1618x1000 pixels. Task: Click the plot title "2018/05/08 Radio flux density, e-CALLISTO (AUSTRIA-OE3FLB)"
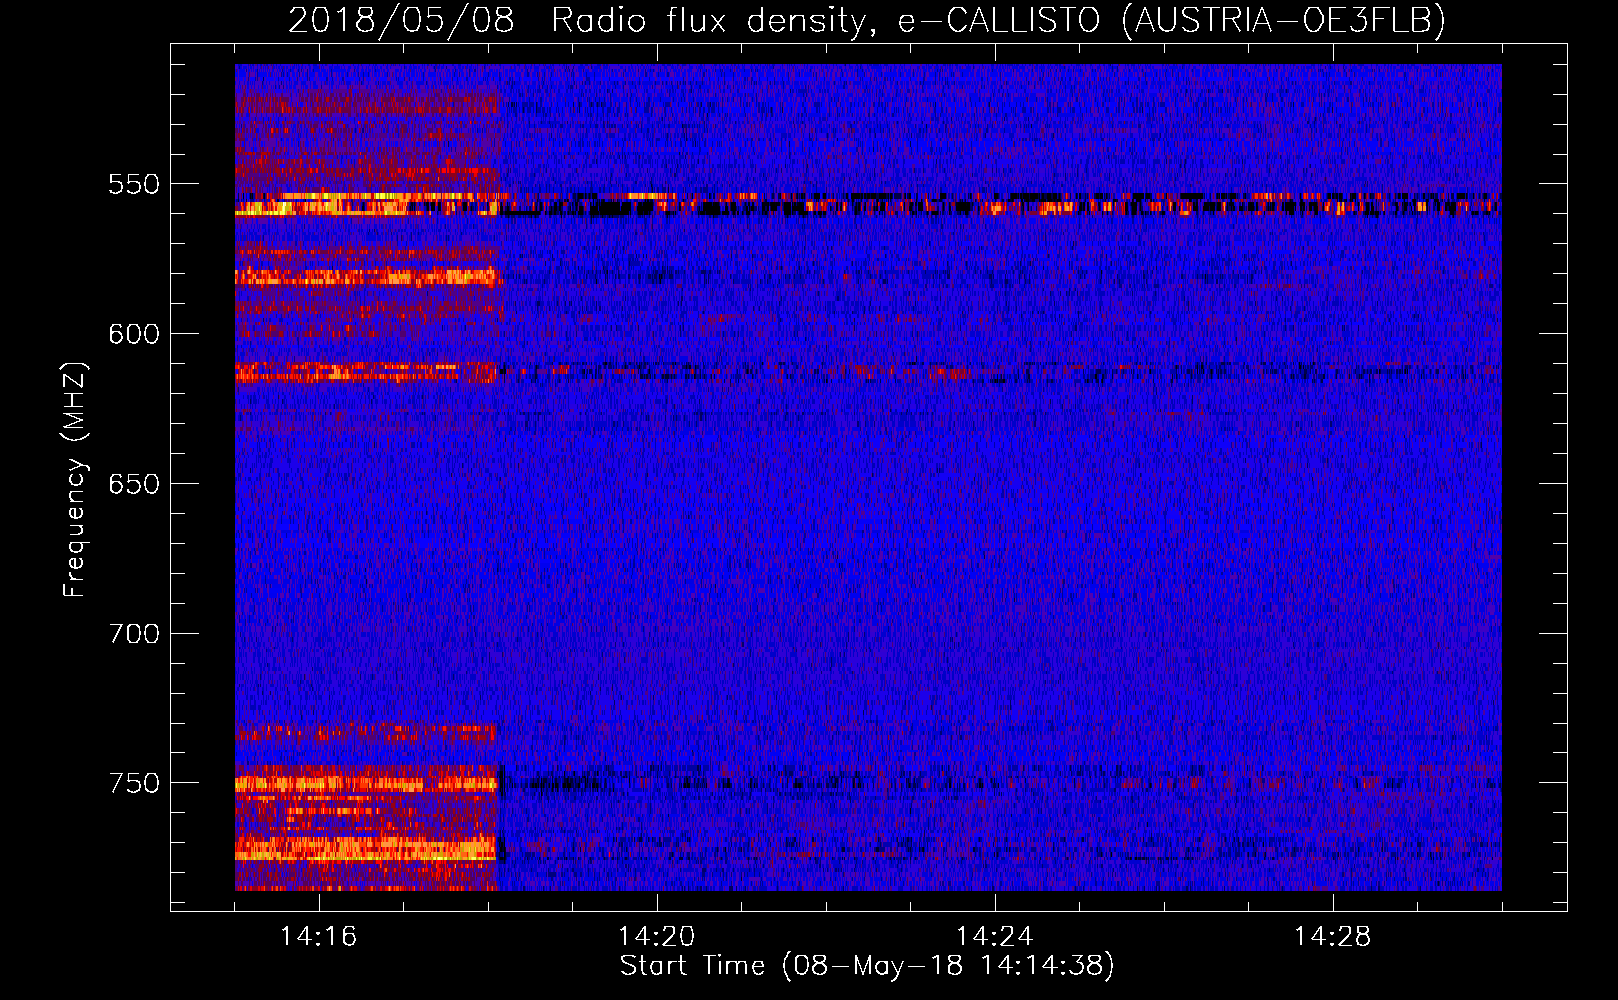click(x=867, y=21)
